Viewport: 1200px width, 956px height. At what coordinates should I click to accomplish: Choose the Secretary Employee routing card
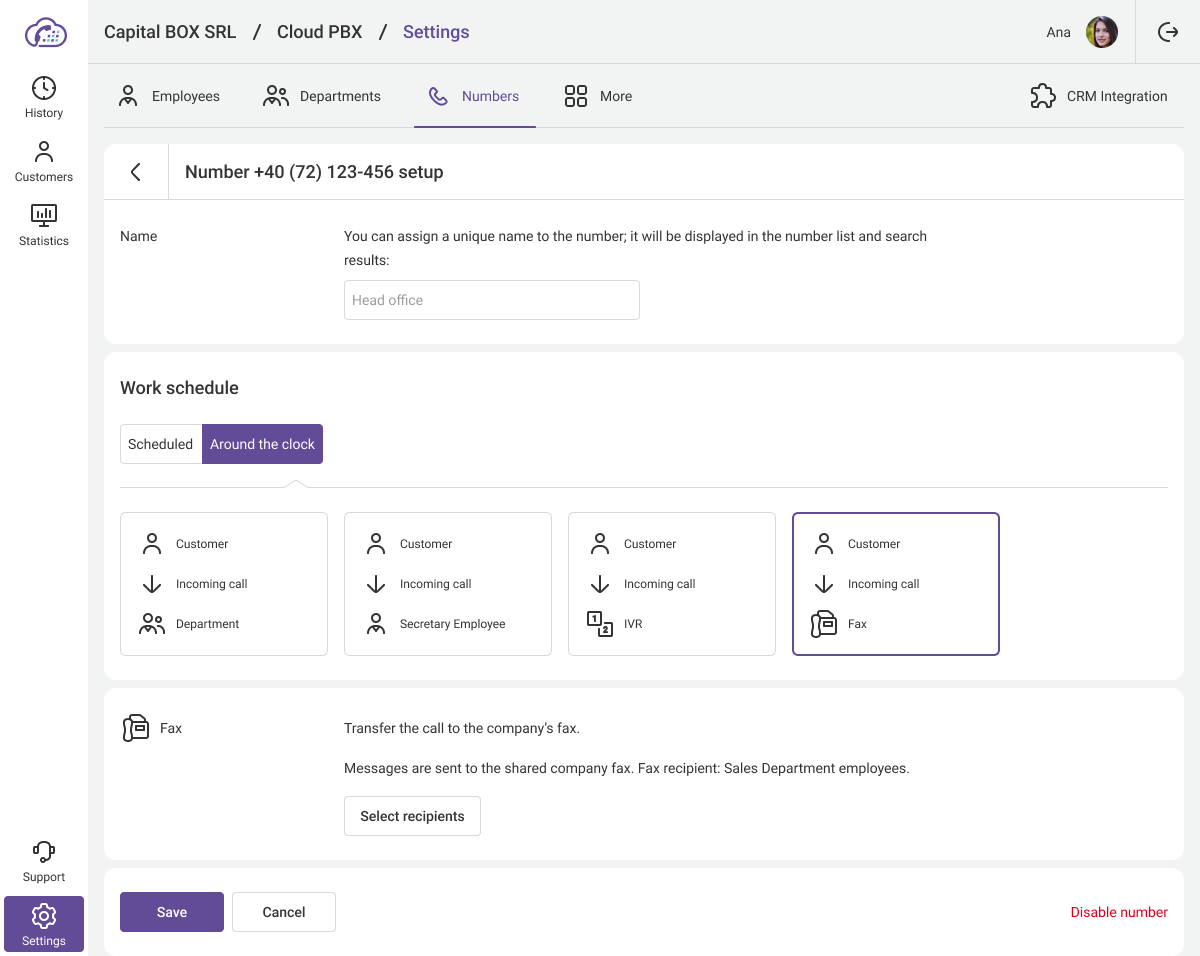pos(448,584)
